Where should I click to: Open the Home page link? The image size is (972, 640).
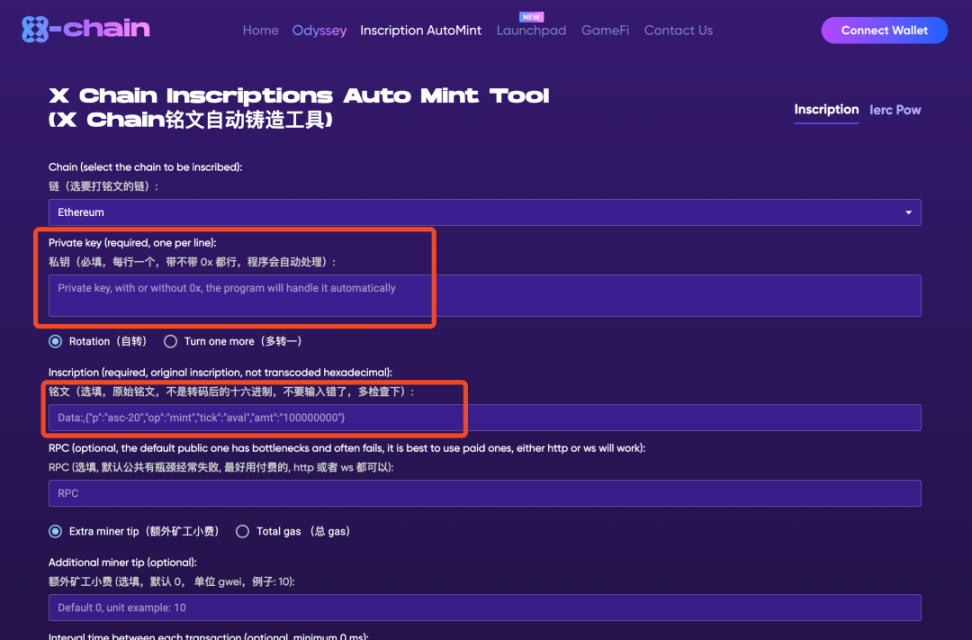click(260, 30)
